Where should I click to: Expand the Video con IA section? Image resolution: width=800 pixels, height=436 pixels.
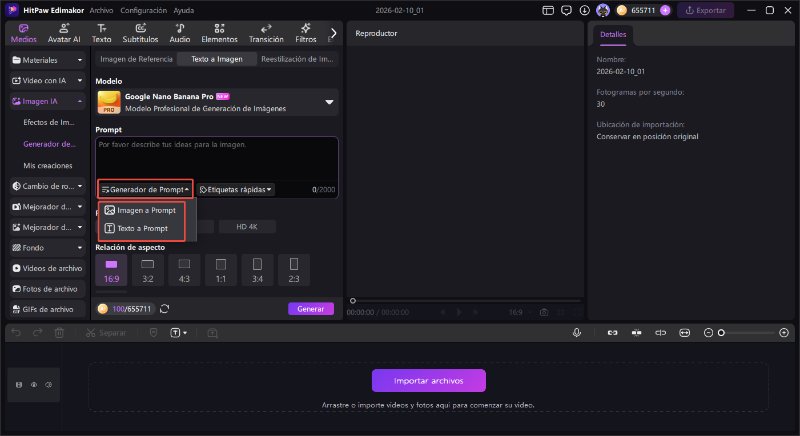[x=47, y=81]
